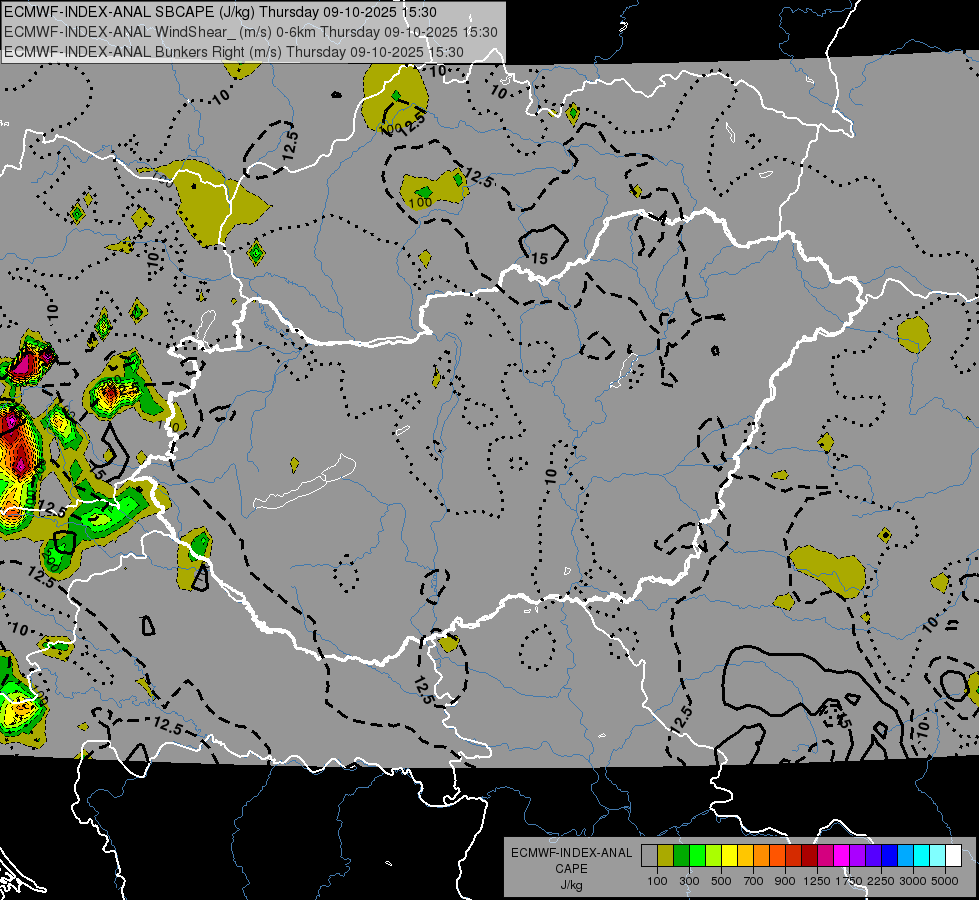Click the 5000 legend scale value
The height and width of the screenshot is (900, 979).
(945, 881)
